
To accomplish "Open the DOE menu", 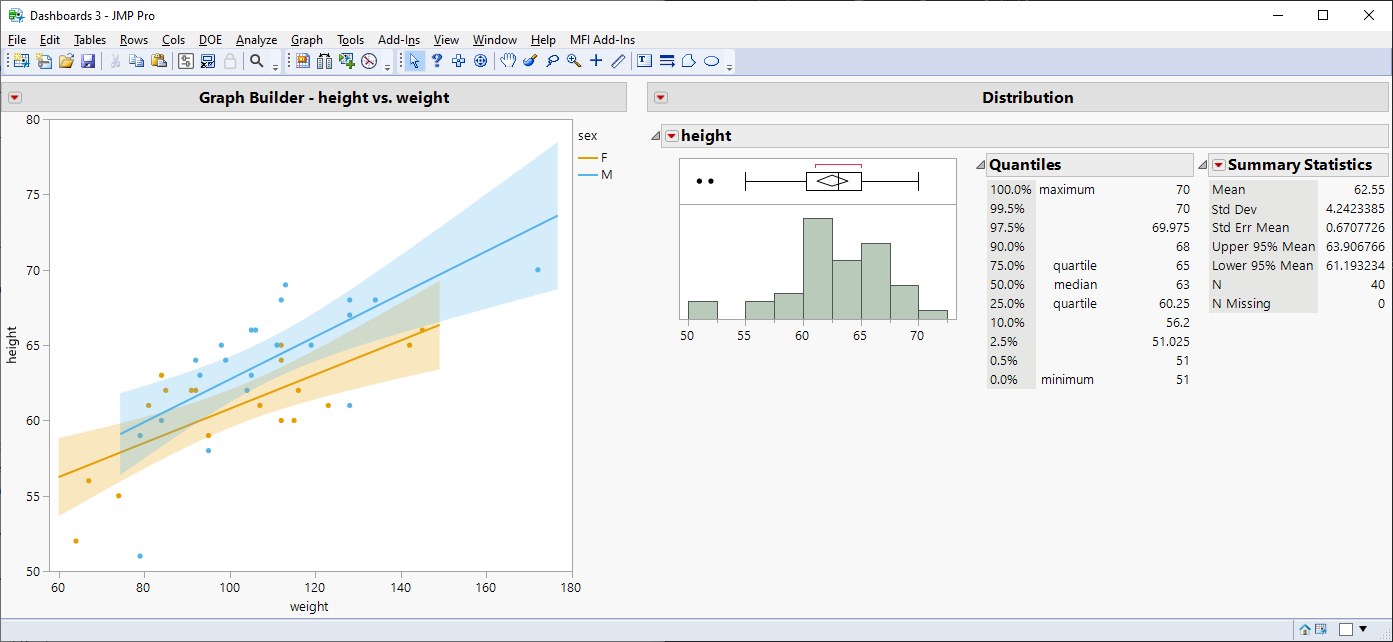I will click(210, 39).
